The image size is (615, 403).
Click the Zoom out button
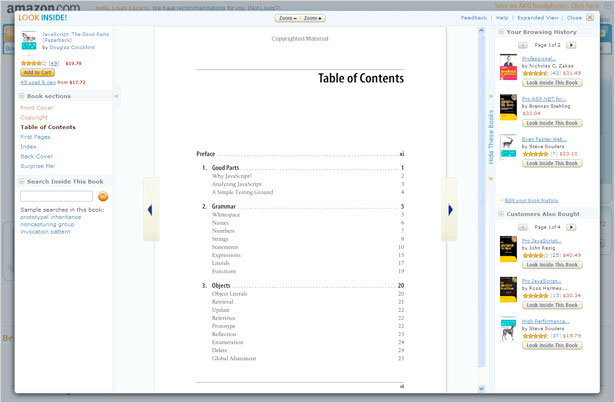pos(287,18)
